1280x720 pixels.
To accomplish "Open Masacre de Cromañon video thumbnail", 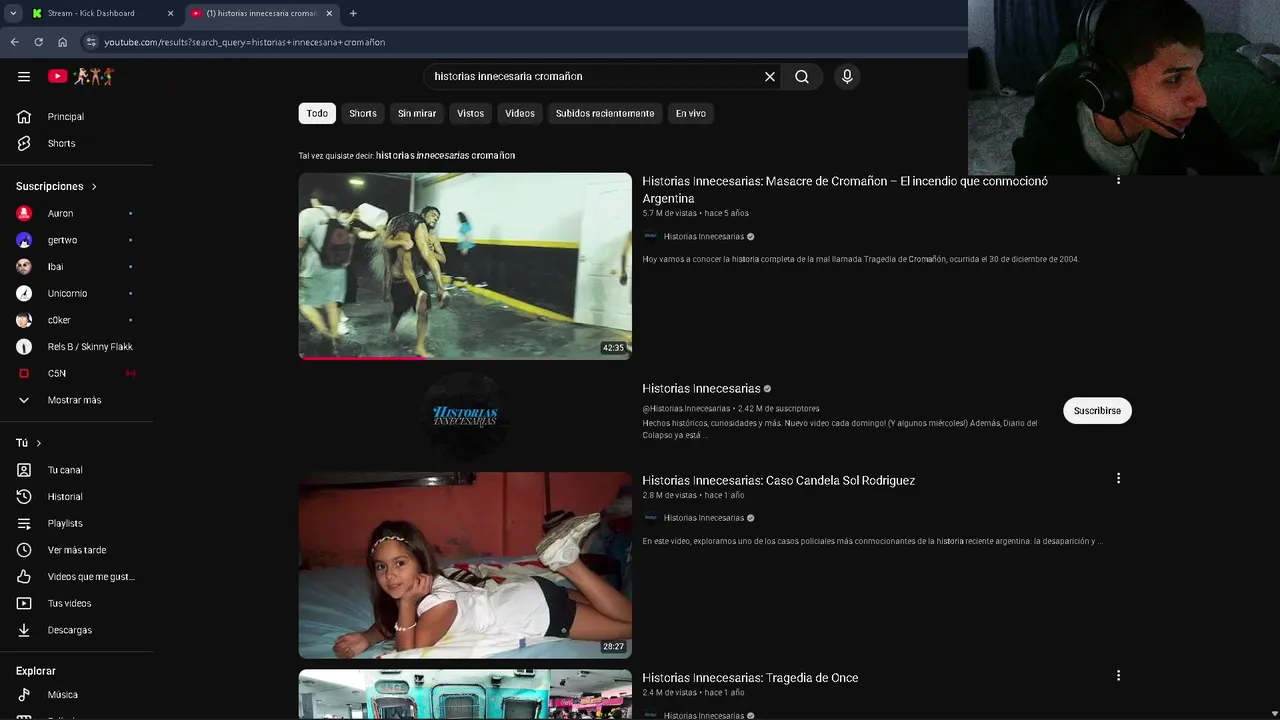I will pyautogui.click(x=465, y=266).
